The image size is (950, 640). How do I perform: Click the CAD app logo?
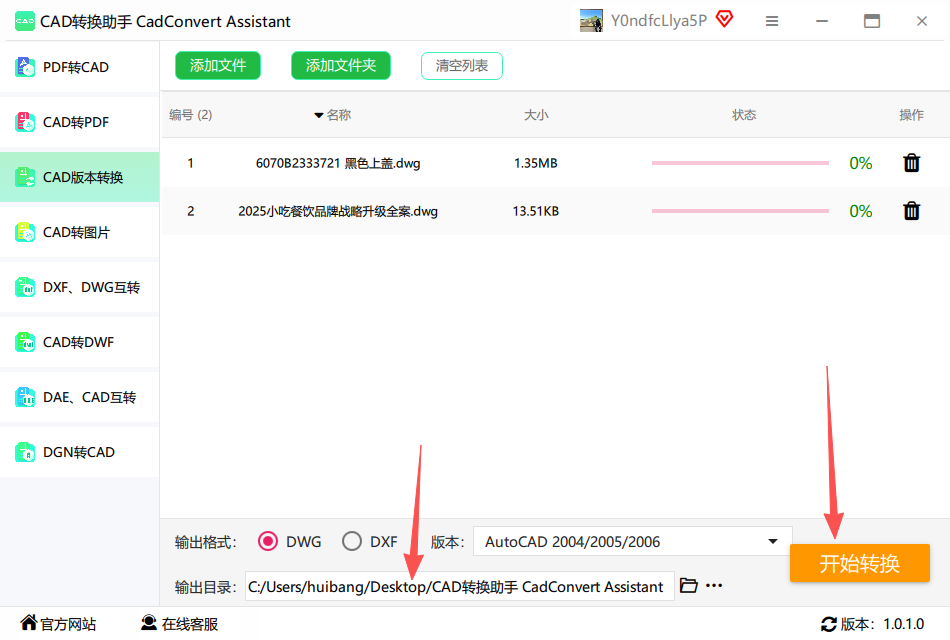(25, 21)
